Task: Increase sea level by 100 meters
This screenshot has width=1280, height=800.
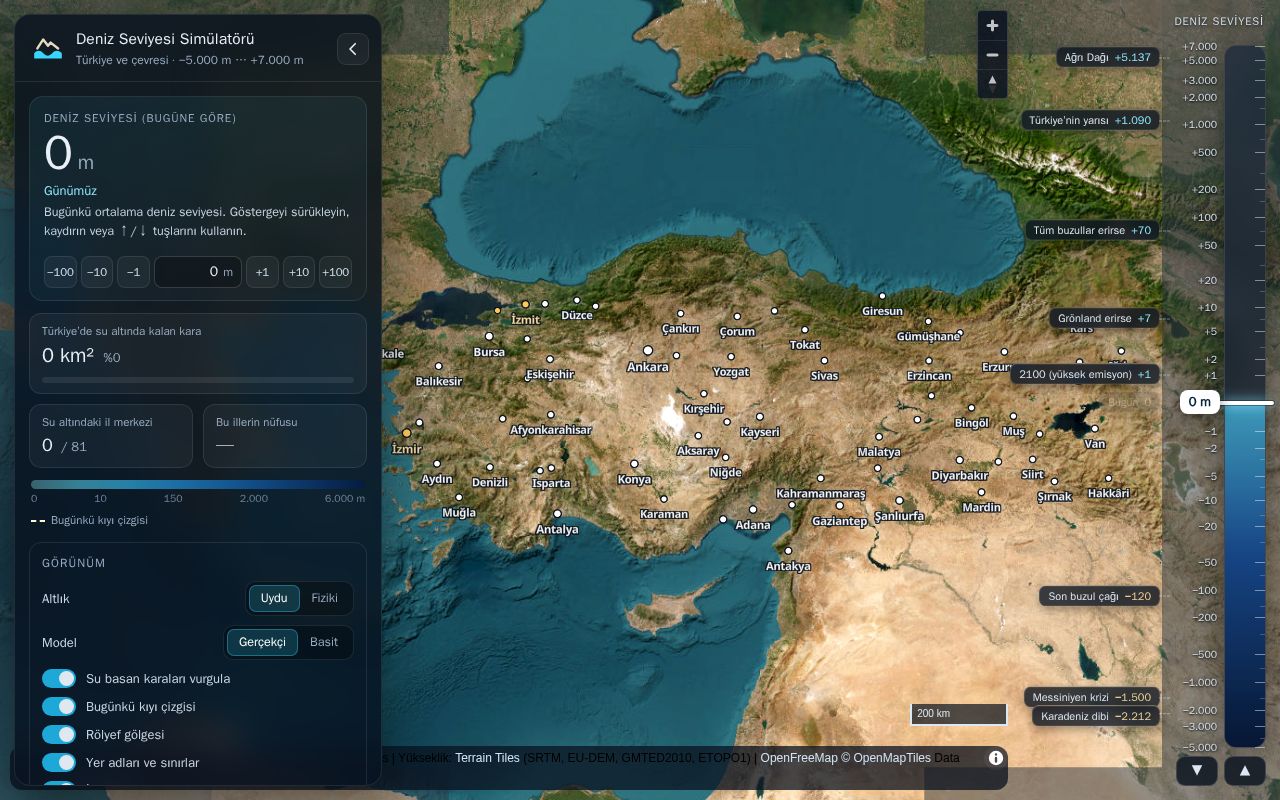Action: pyautogui.click(x=336, y=272)
